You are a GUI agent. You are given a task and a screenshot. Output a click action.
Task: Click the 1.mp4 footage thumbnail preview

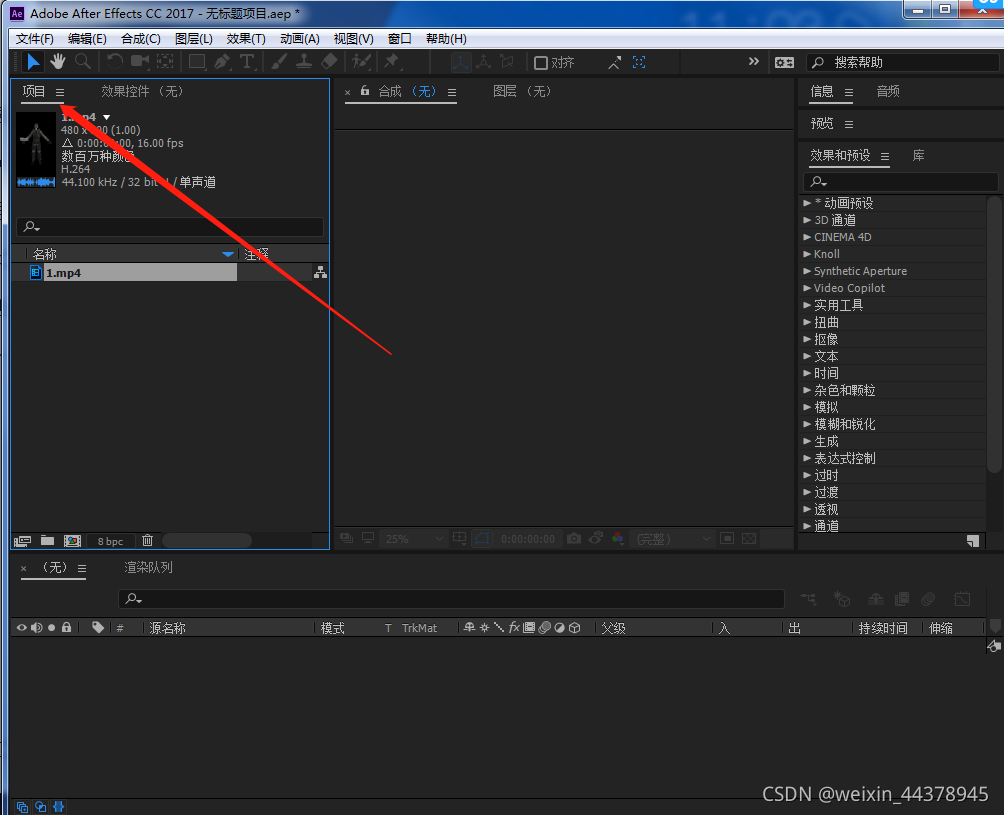tap(36, 150)
